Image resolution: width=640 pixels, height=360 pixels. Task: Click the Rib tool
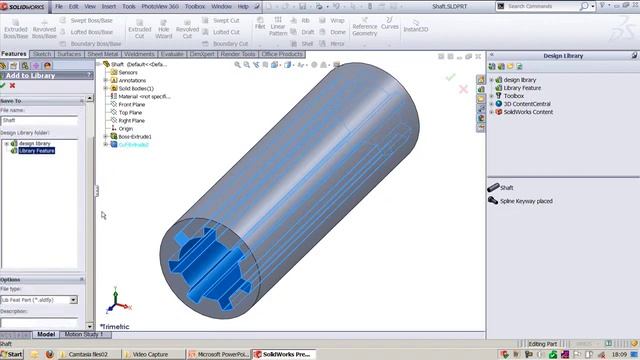click(x=300, y=20)
